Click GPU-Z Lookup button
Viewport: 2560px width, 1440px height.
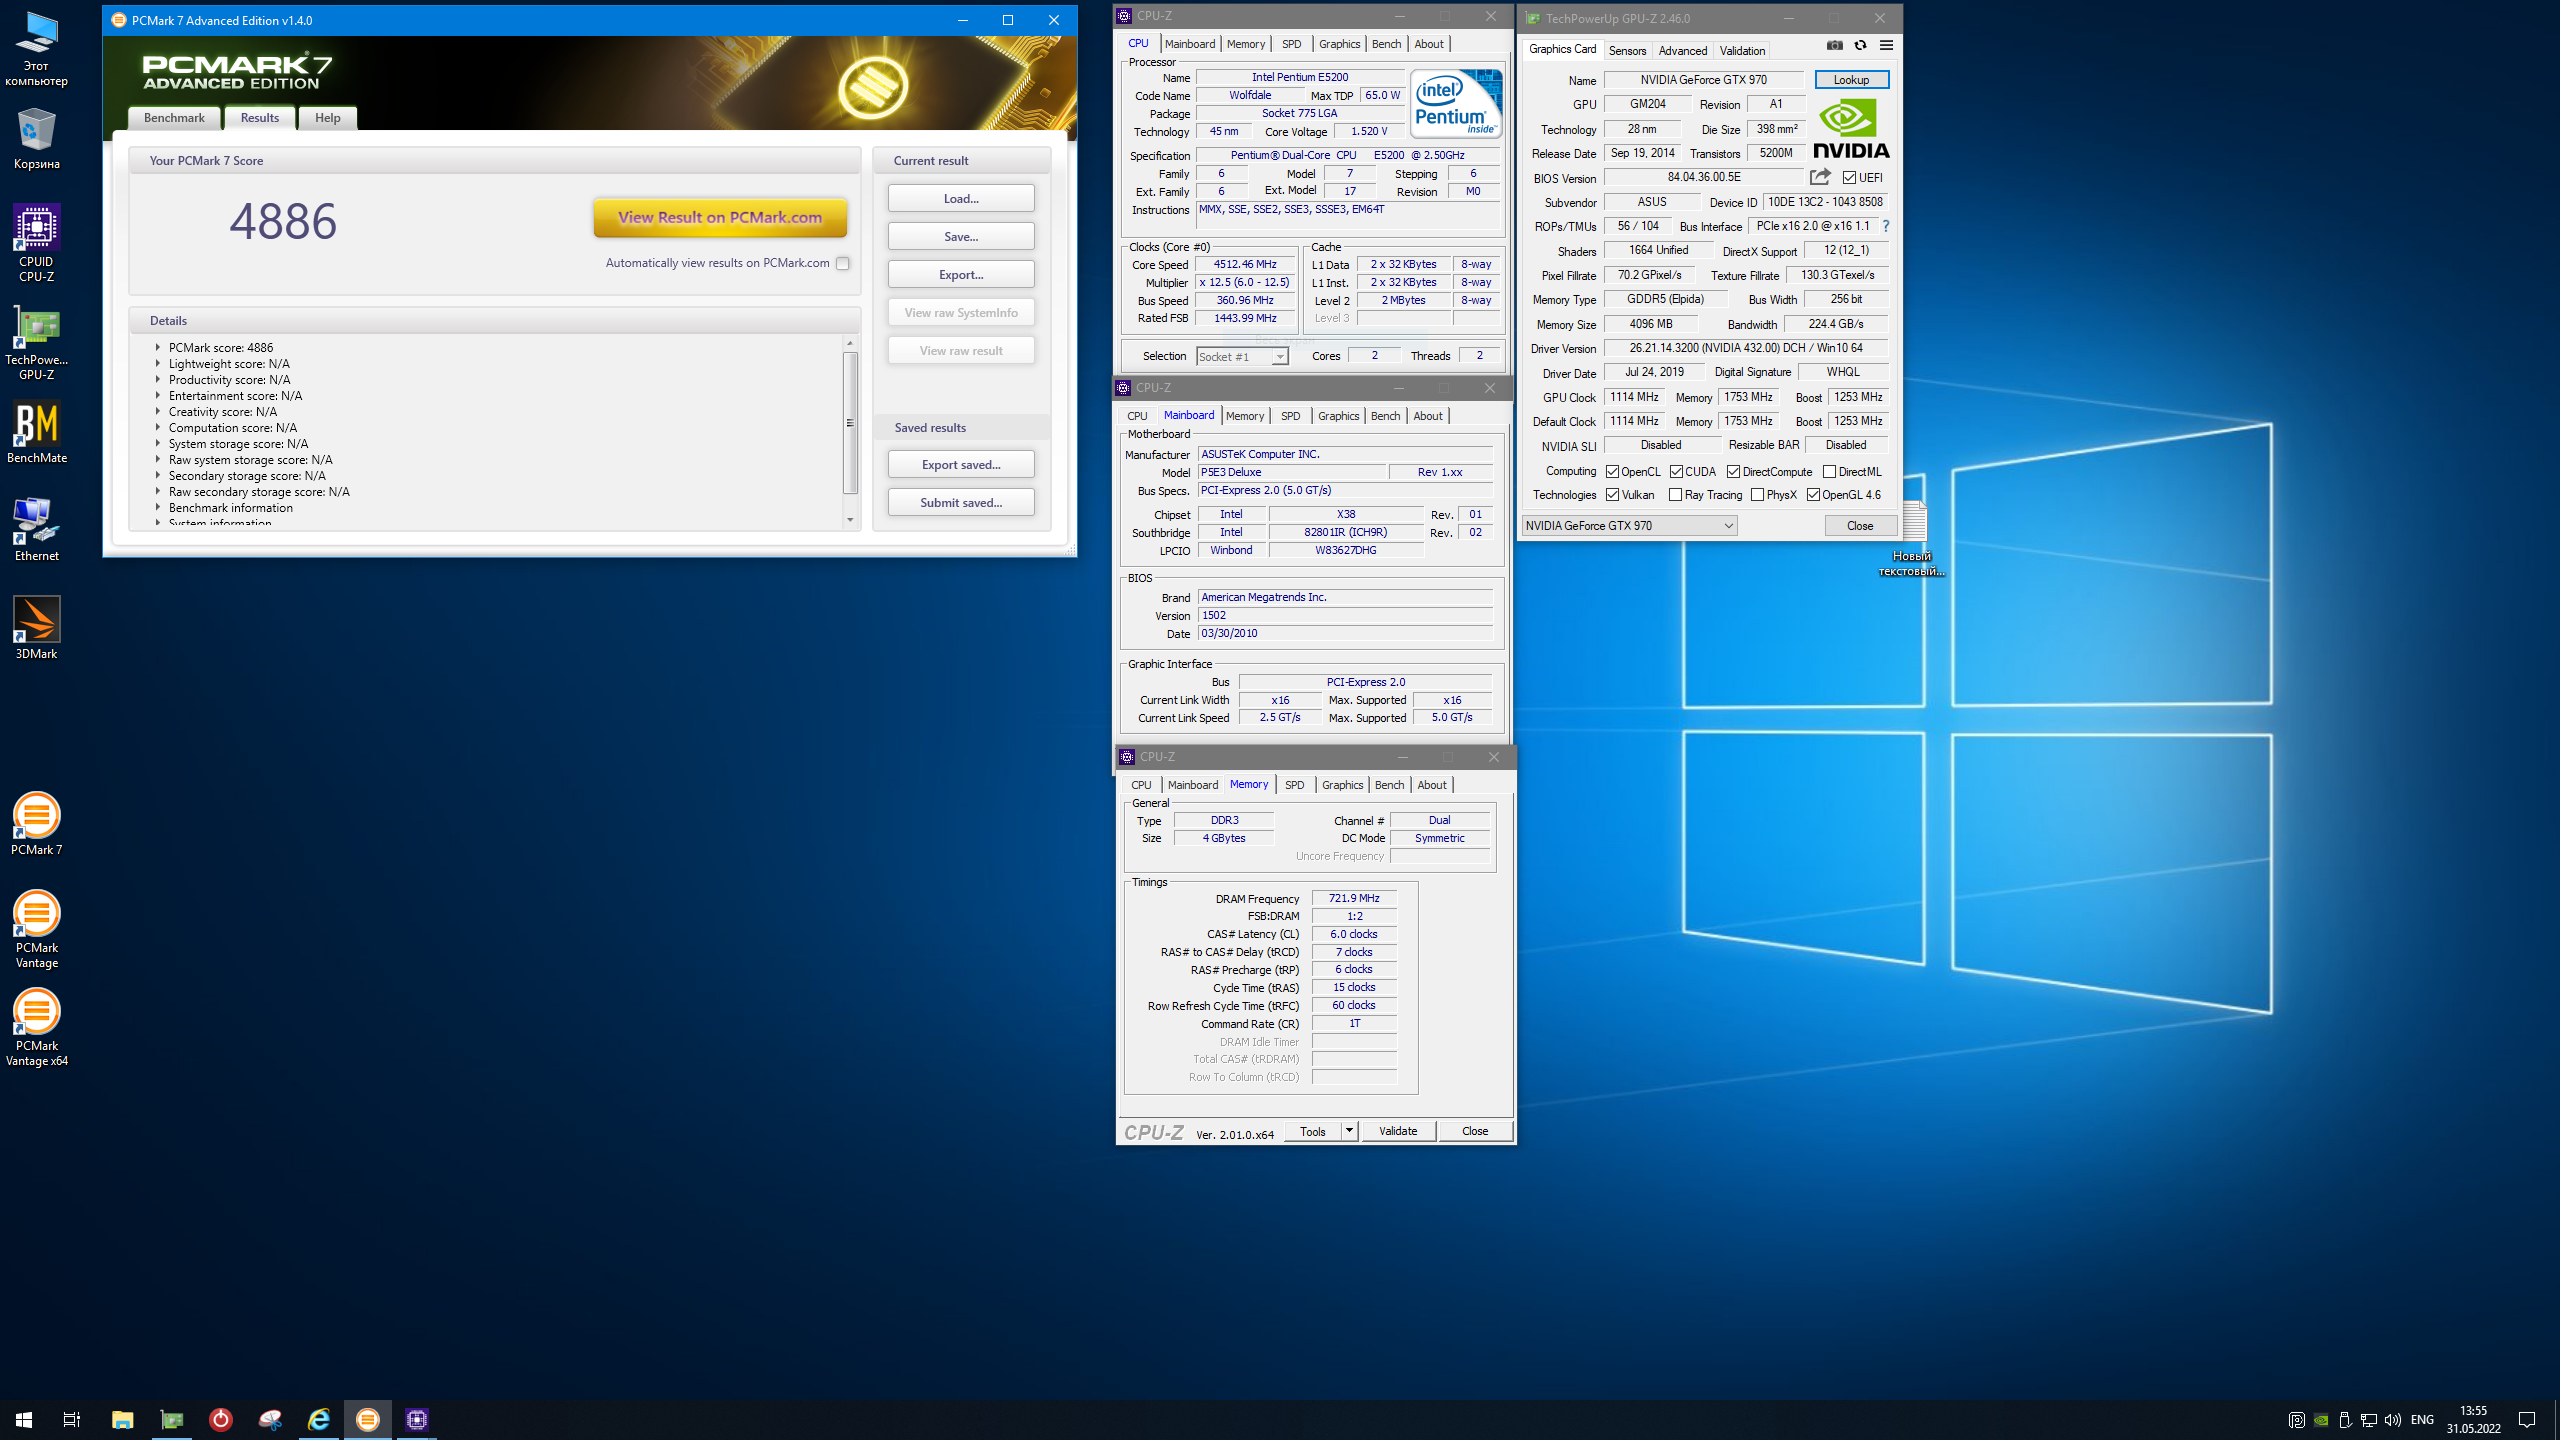pyautogui.click(x=1851, y=80)
